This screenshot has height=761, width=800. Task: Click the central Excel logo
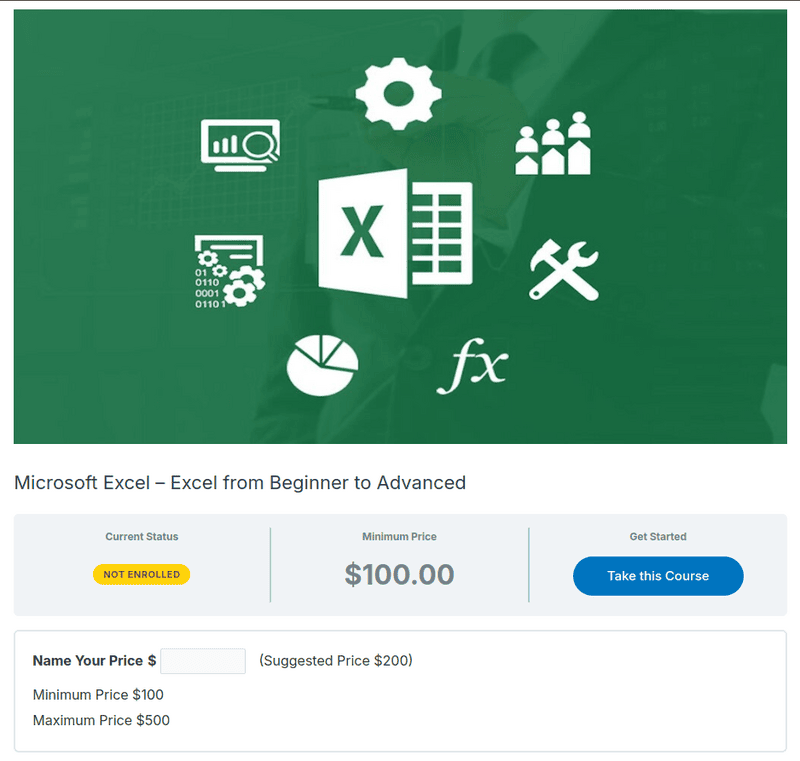point(394,233)
